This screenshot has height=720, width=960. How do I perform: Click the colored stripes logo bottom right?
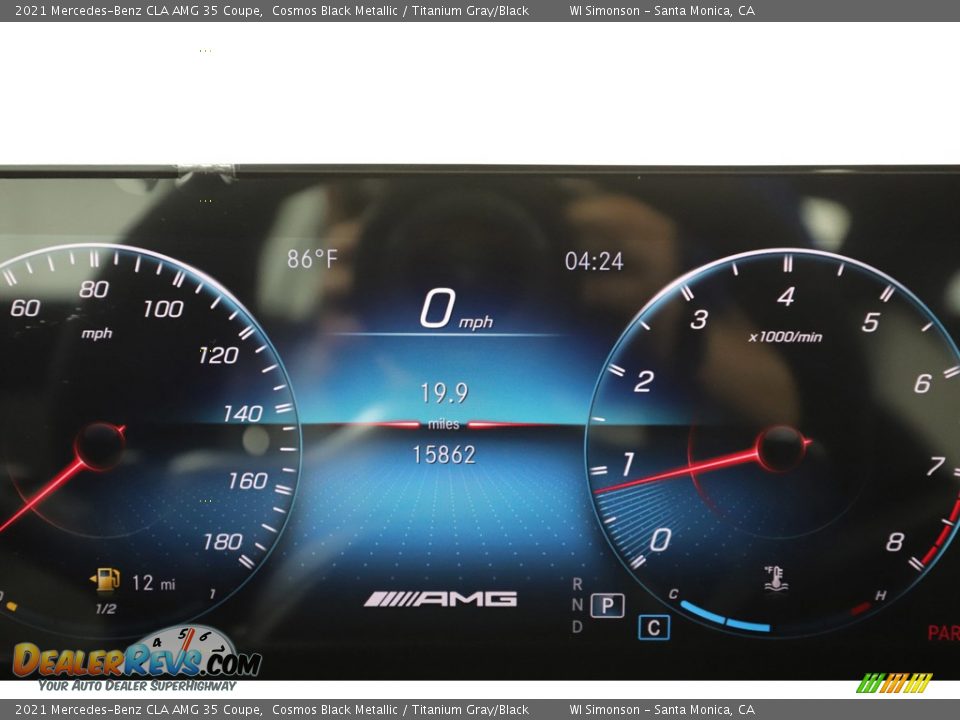(x=894, y=683)
